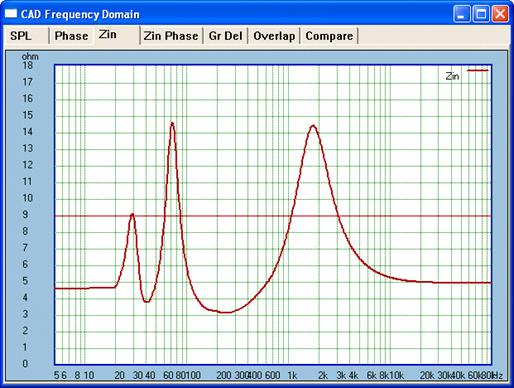Close the CAD Frequency Domain window
Viewport: 514px width, 388px height.
[x=500, y=14]
